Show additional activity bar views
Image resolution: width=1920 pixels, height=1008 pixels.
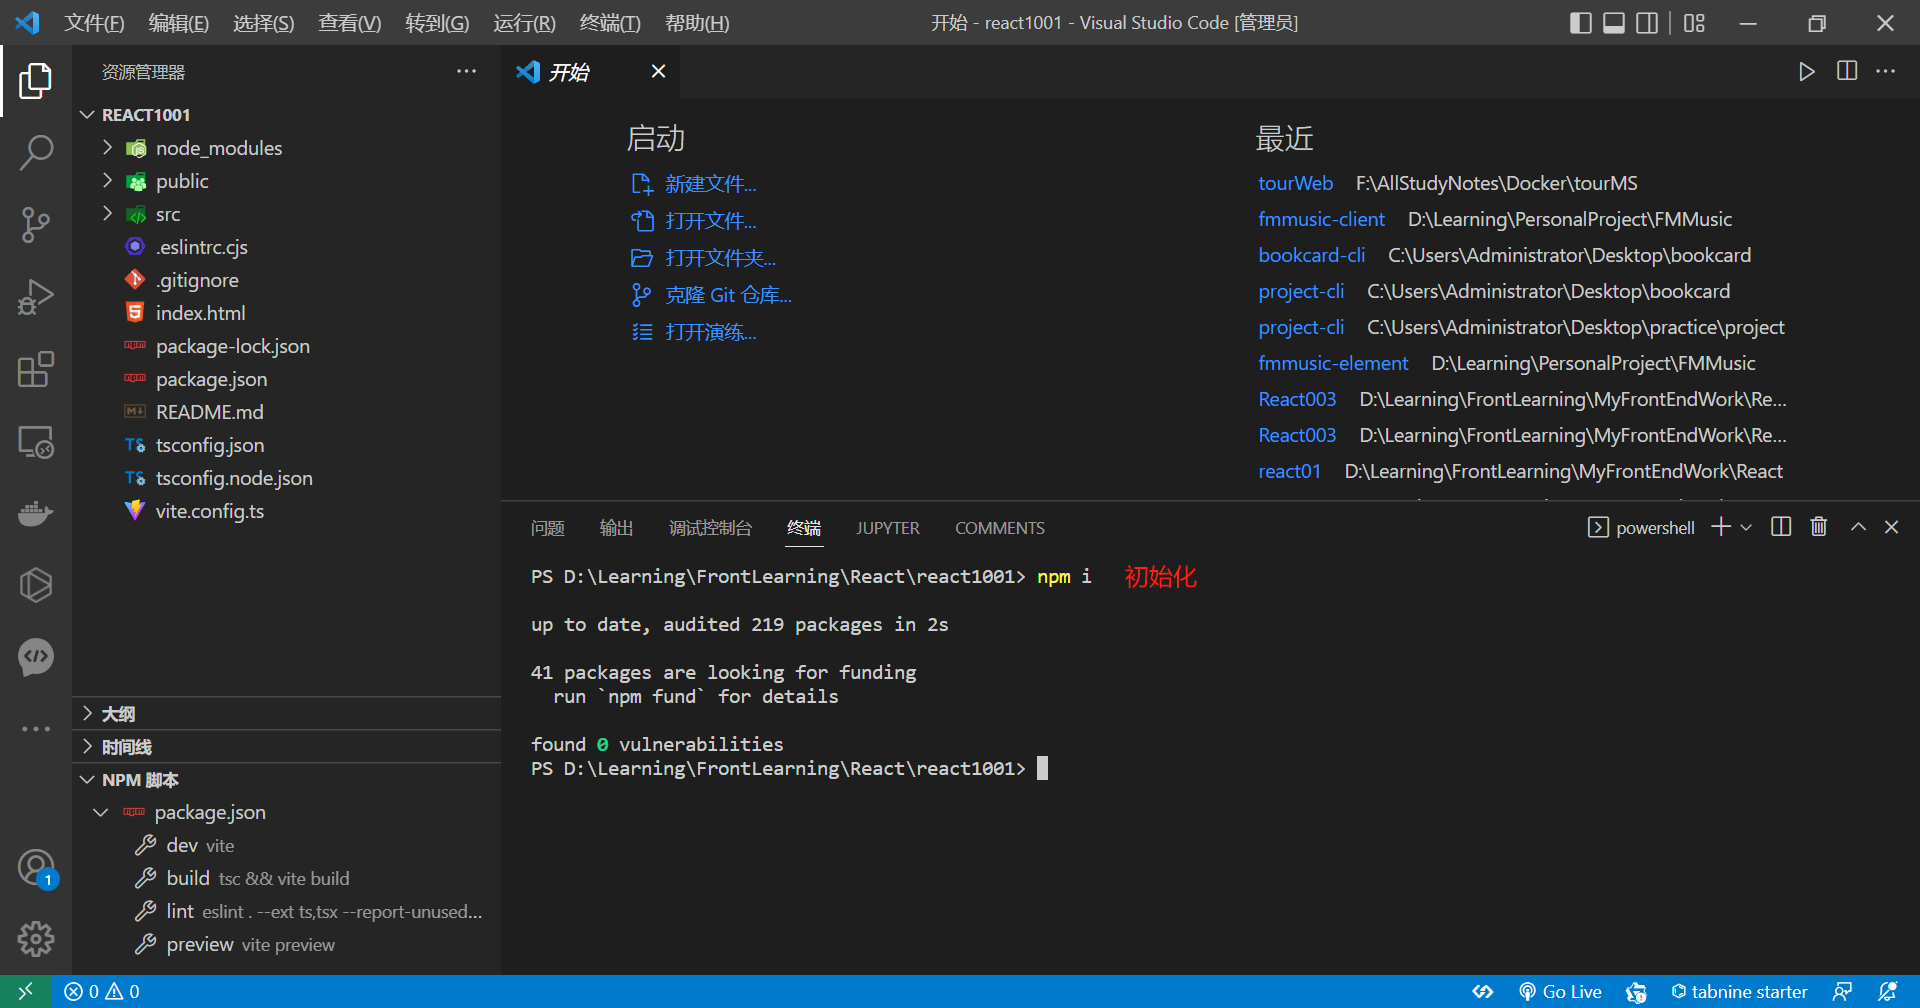(36, 729)
